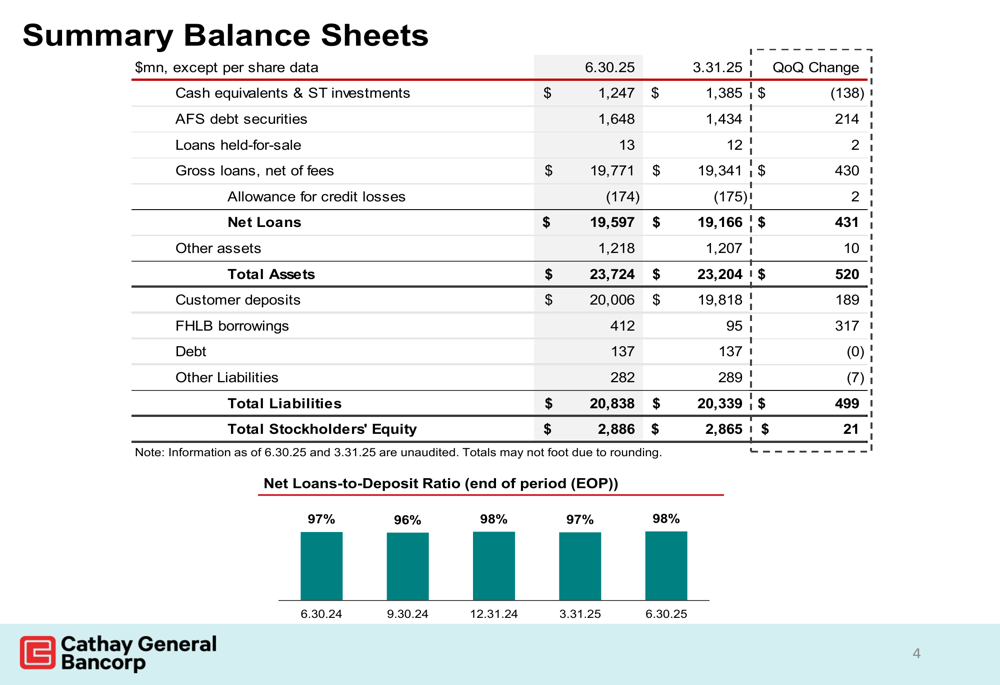Click the 3.31.25 bar in the chart
Viewport: 1000px width, 685px height.
click(580, 566)
